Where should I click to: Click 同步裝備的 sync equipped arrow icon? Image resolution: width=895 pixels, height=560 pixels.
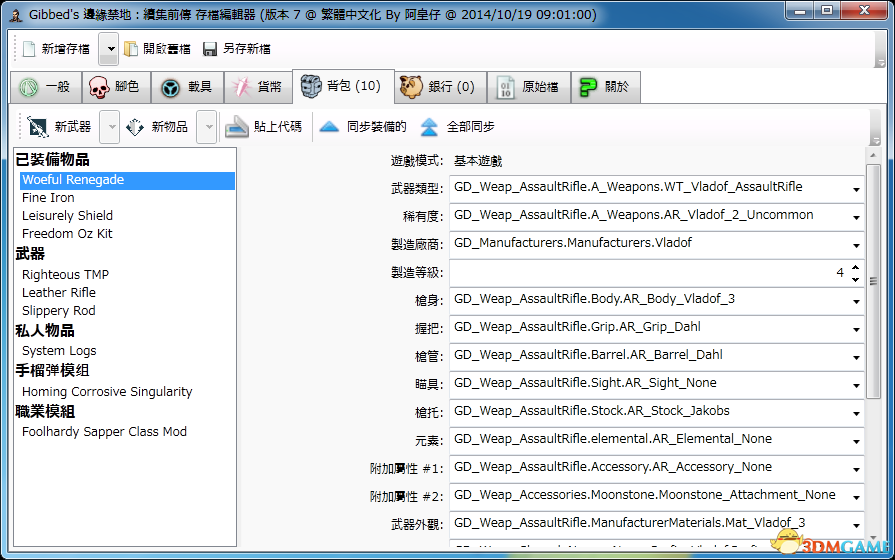pyautogui.click(x=329, y=127)
